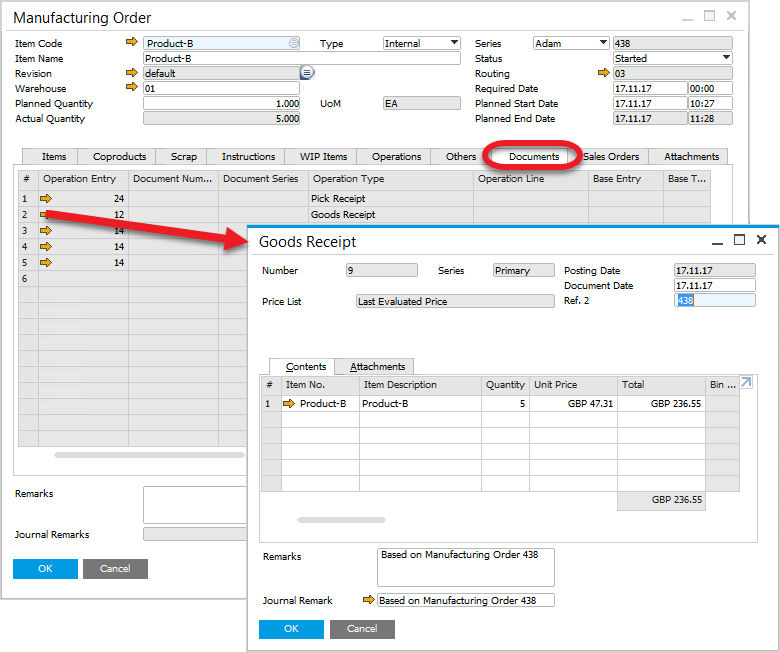Click the Manufacturing Order Remarks box
This screenshot has height=652, width=780.
coord(195,505)
